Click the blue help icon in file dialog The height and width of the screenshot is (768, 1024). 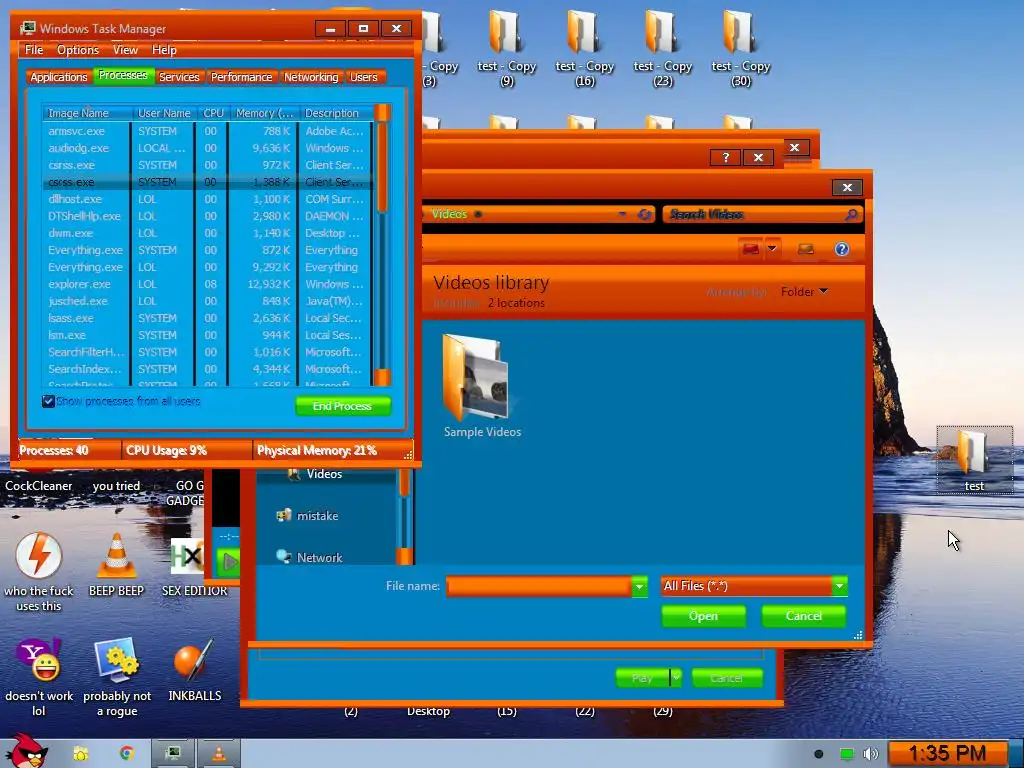click(842, 249)
